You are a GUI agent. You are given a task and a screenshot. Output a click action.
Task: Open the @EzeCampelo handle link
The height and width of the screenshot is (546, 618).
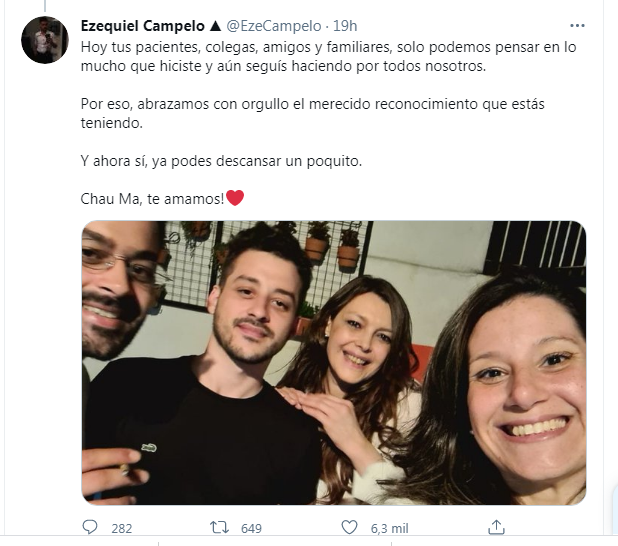274,26
